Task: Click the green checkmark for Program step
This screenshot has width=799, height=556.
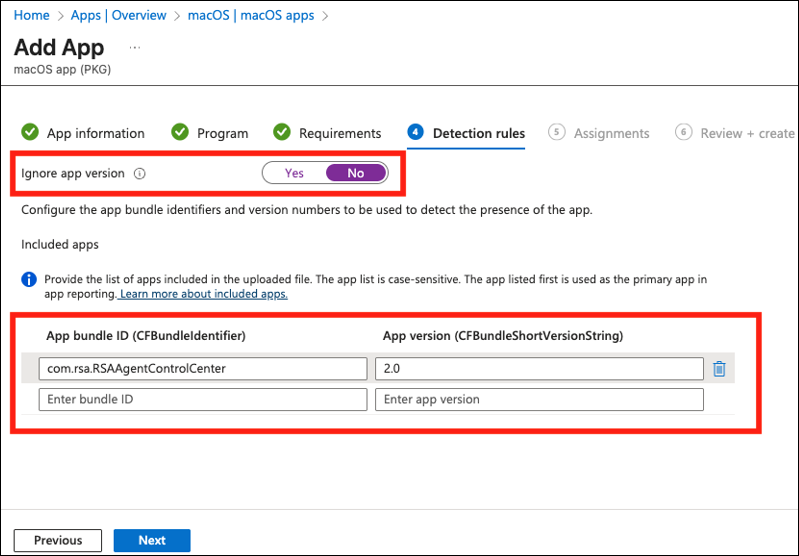Action: pyautogui.click(x=180, y=133)
